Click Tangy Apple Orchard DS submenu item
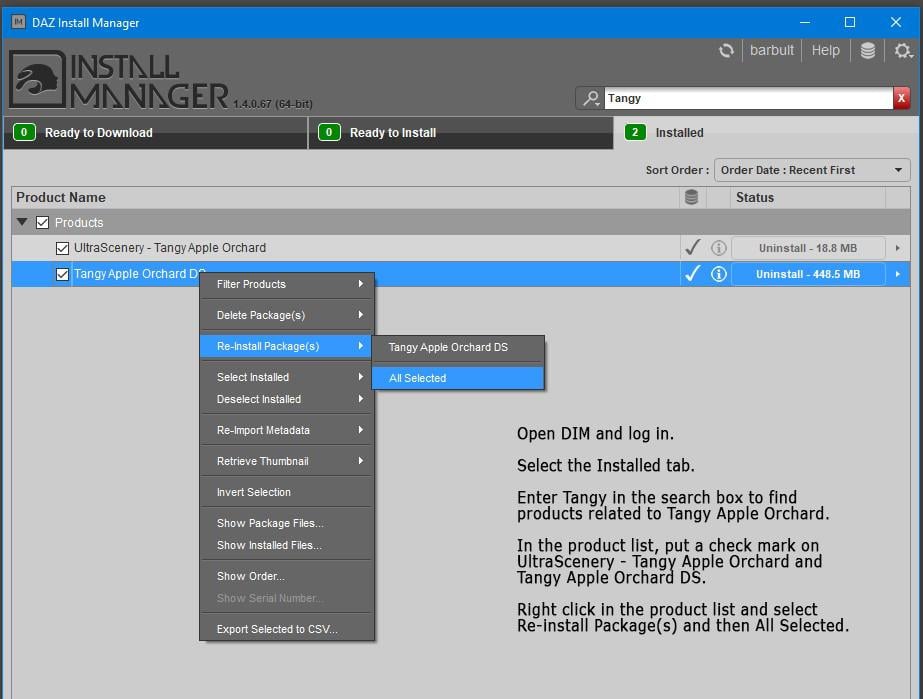The image size is (923, 699). tap(457, 347)
